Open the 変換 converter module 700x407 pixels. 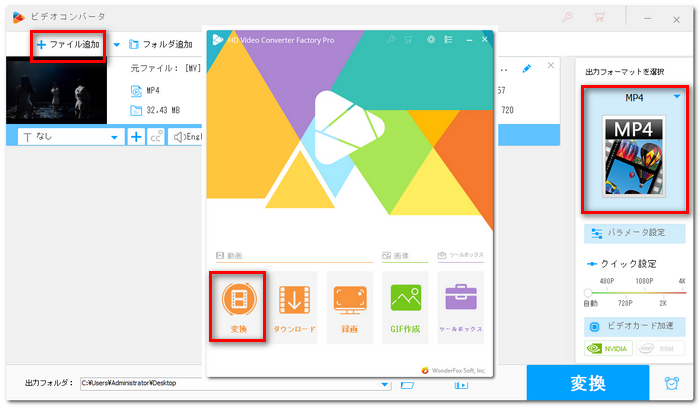click(x=238, y=307)
